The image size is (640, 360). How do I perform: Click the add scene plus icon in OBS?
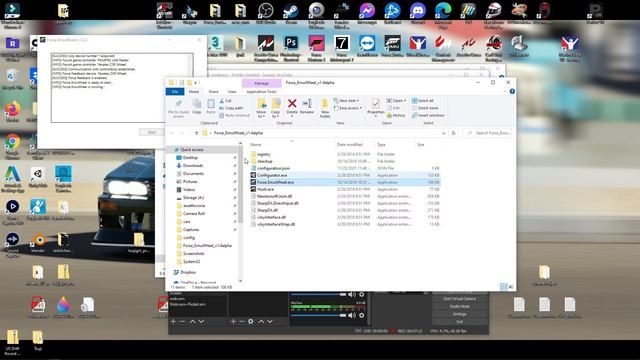point(173,322)
